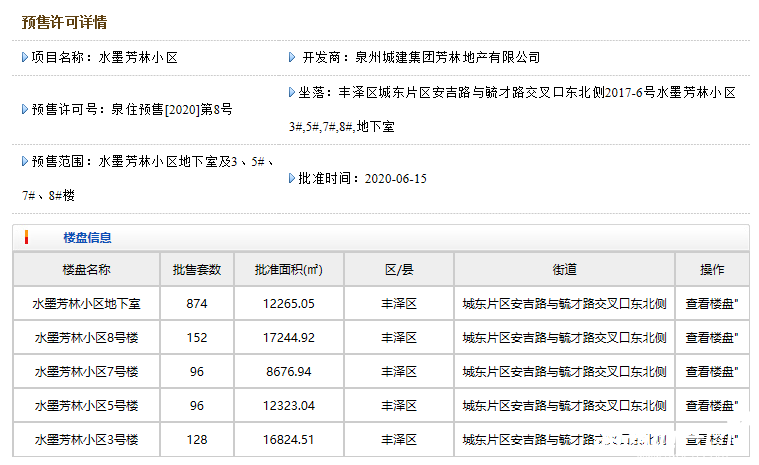
Task: Click the 152 units cell
Action: coord(197,338)
